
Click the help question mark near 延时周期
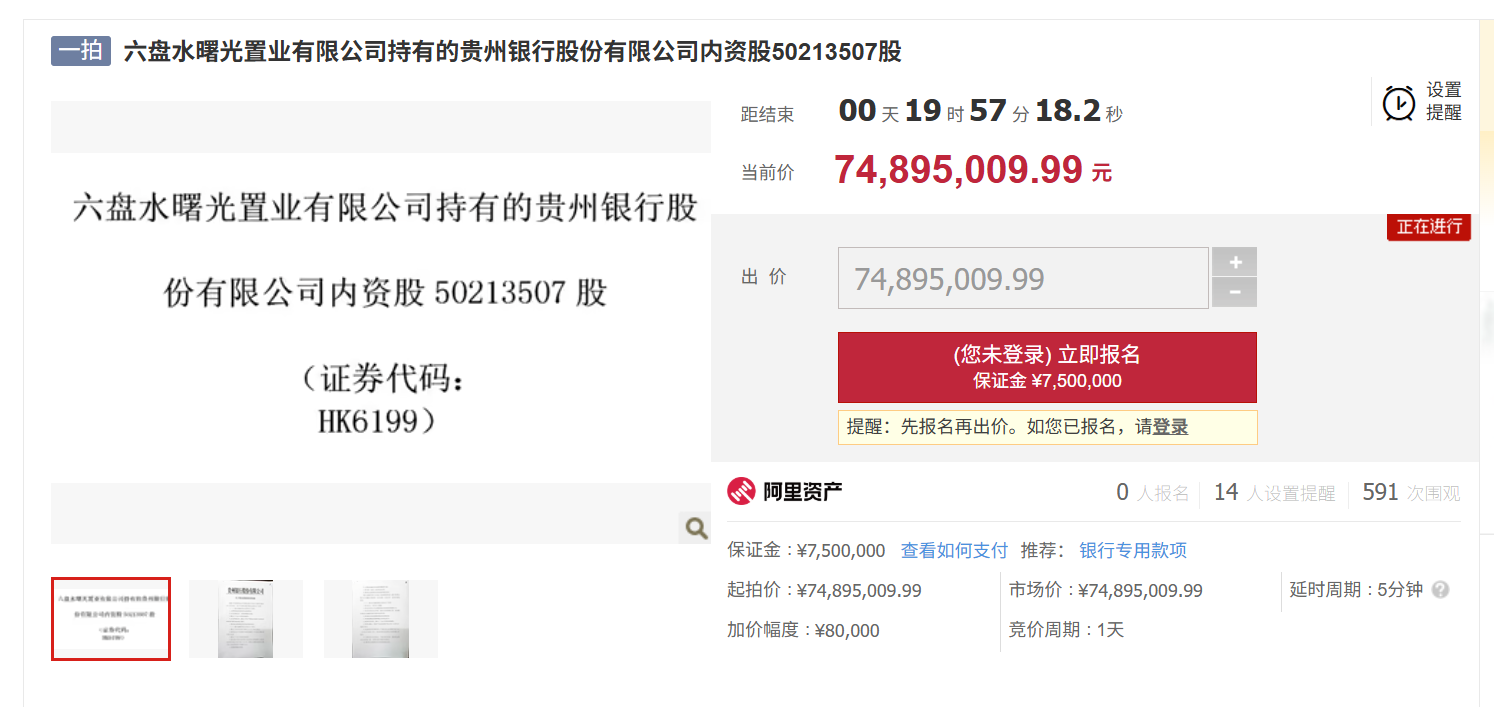(x=1440, y=590)
